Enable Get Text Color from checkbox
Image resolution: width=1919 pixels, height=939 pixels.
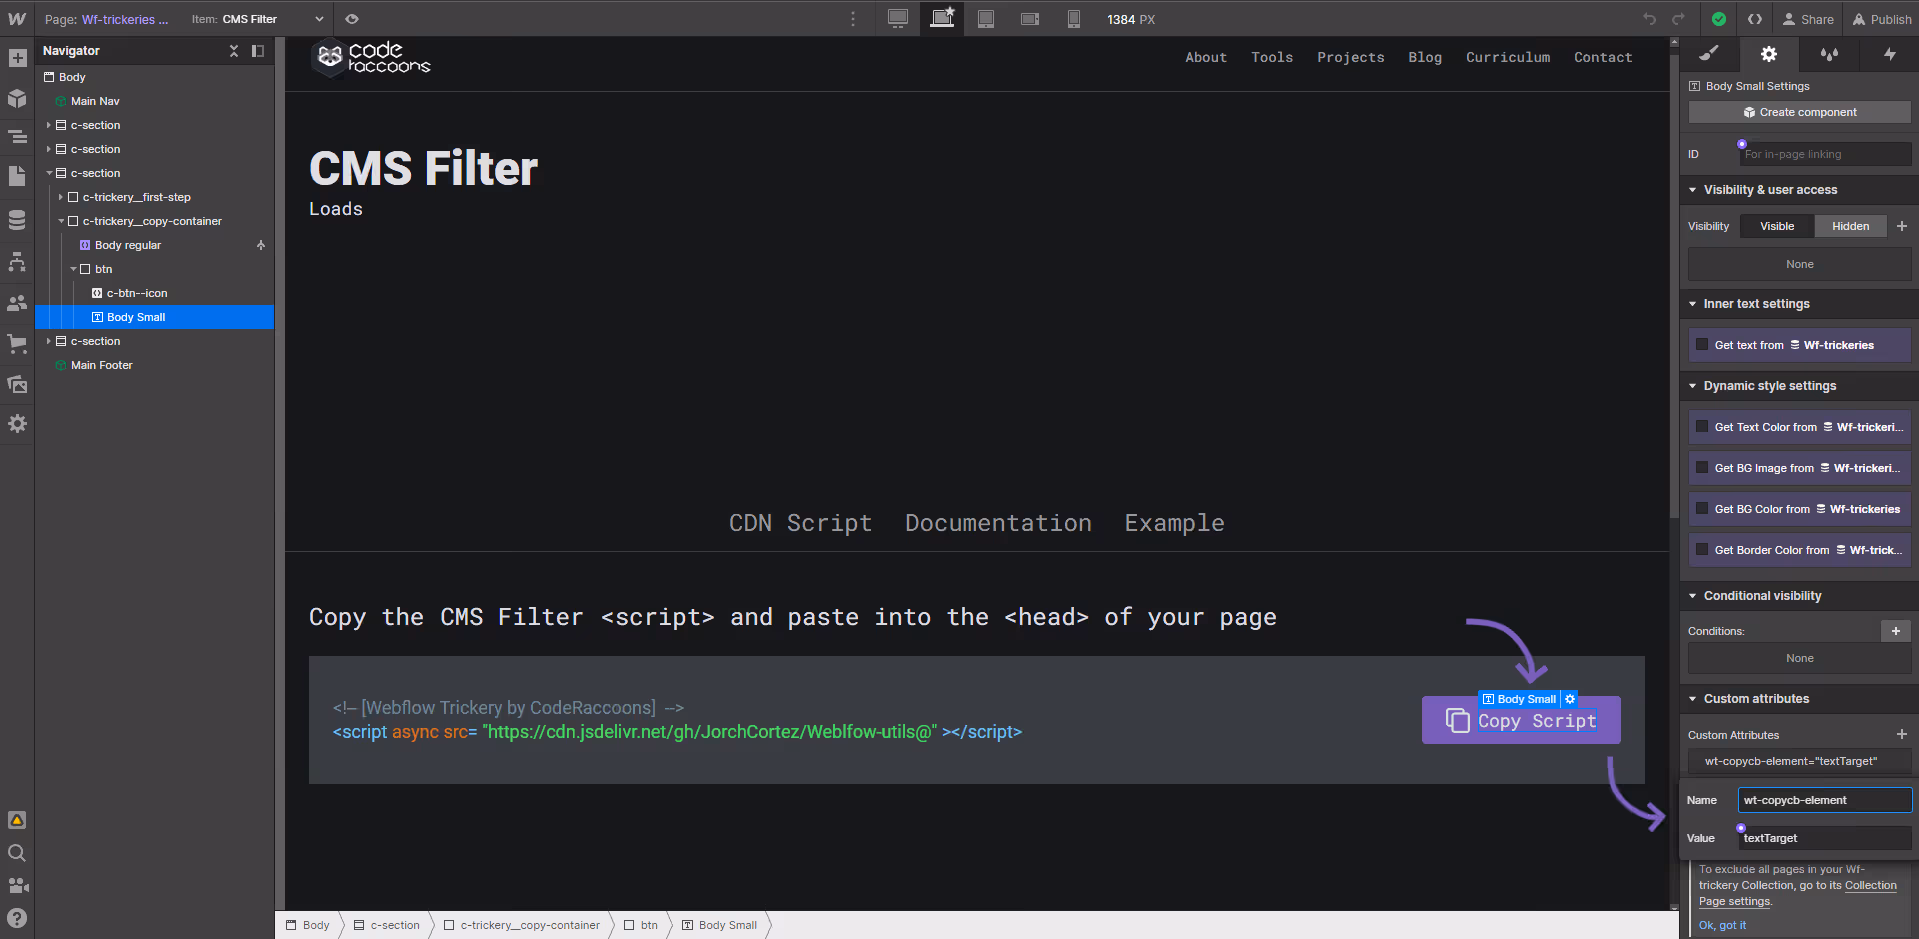(1702, 427)
